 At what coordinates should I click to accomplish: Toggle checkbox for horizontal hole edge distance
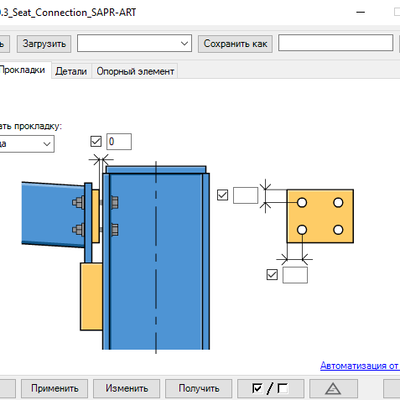click(x=272, y=275)
